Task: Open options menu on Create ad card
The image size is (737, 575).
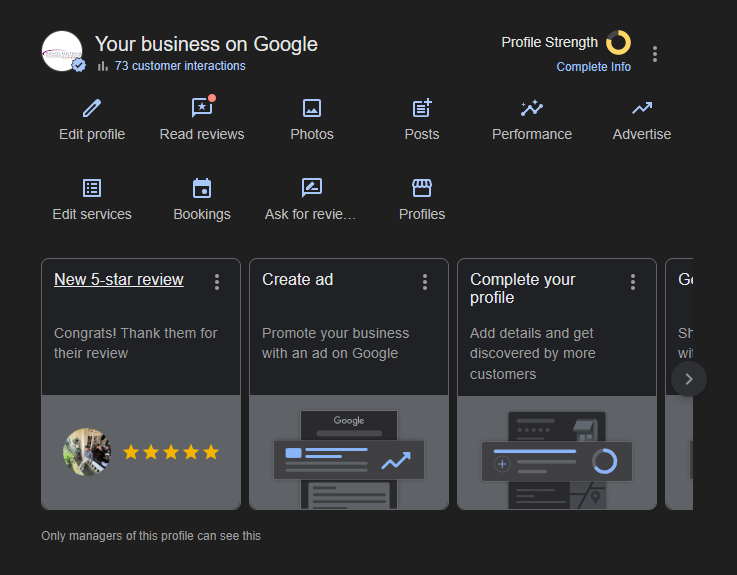Action: click(x=425, y=282)
